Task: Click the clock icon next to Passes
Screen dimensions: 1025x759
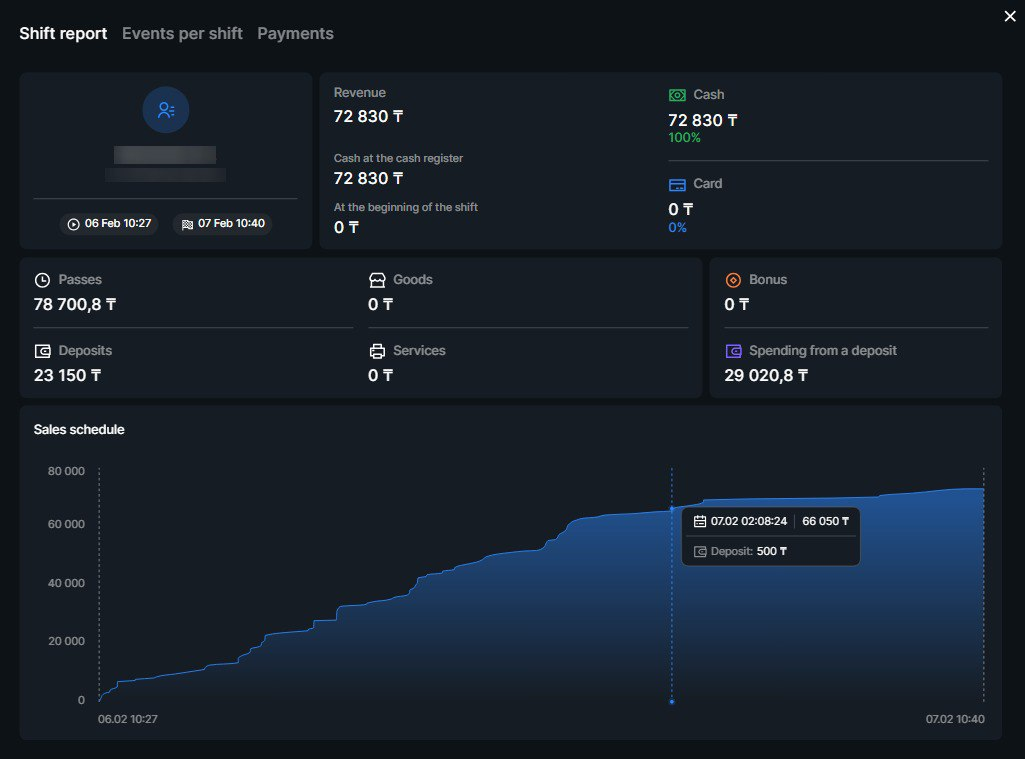Action: 40,280
